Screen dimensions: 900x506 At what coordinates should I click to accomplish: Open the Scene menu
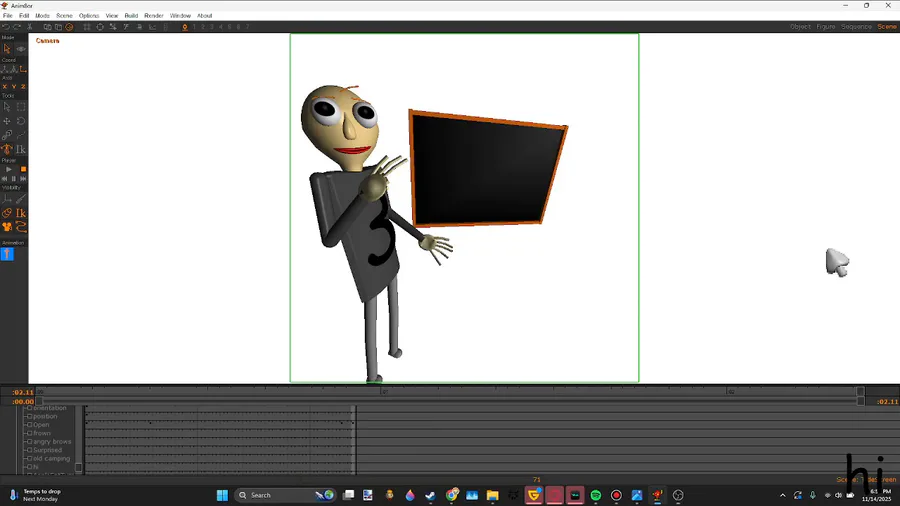tap(64, 15)
